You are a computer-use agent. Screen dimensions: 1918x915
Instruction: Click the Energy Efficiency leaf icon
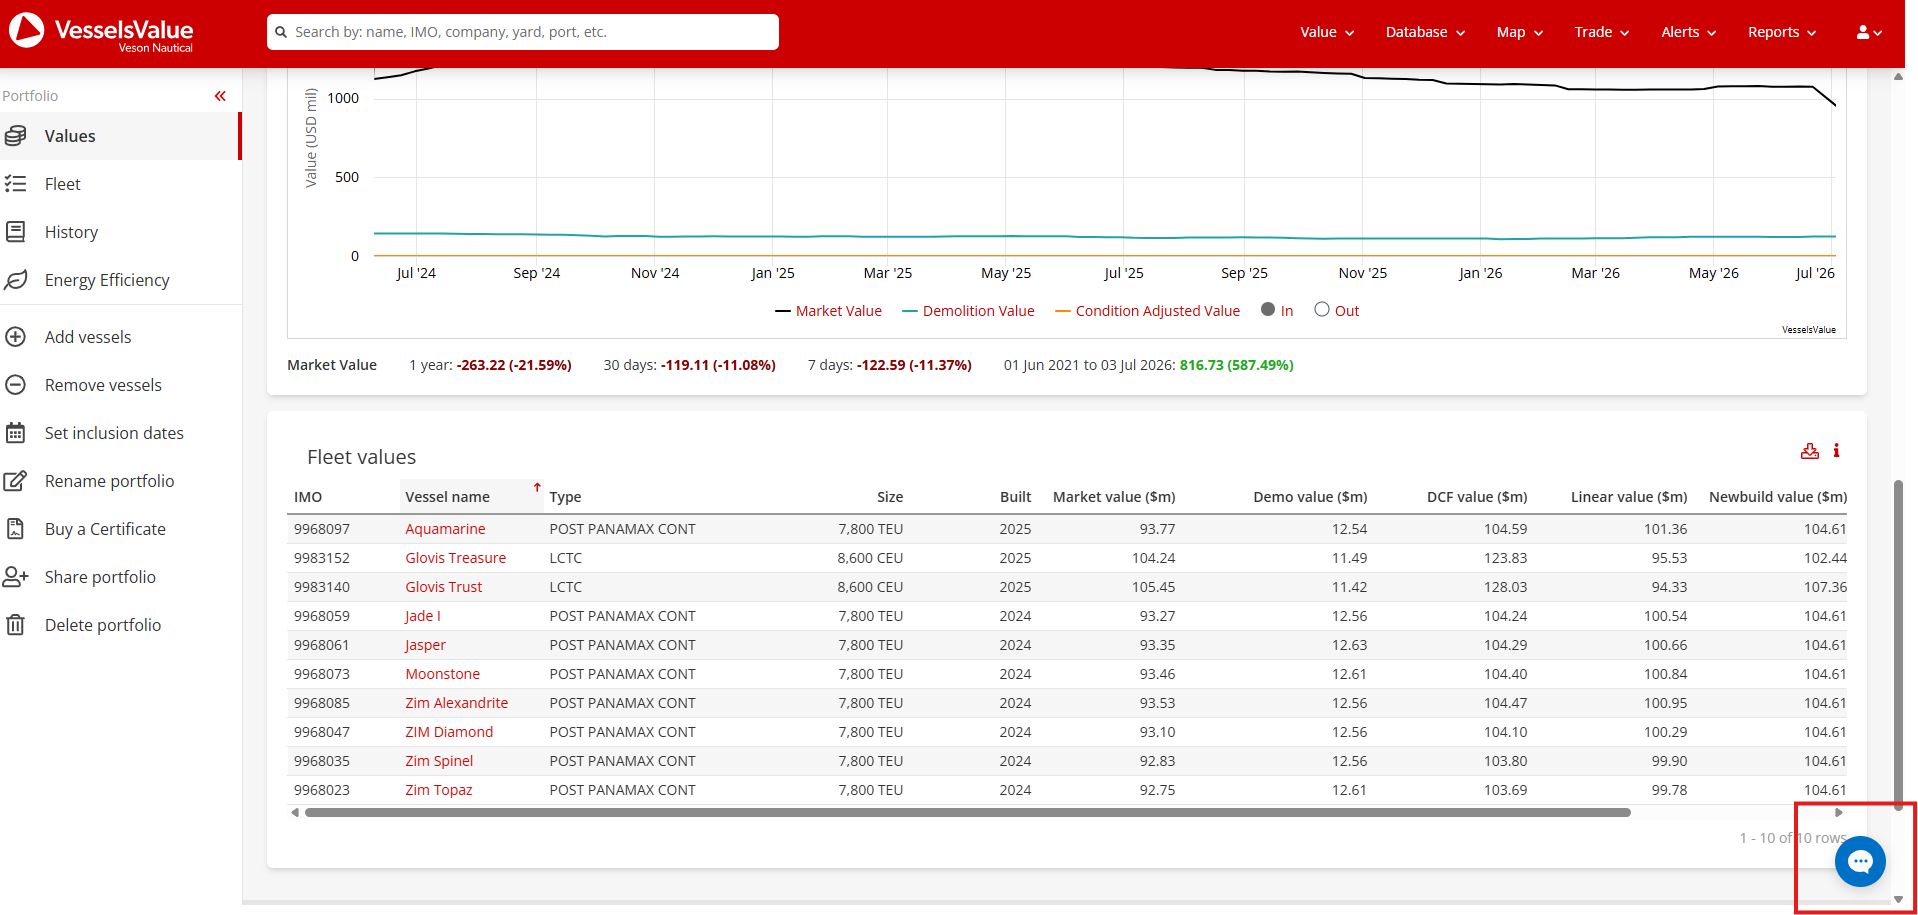point(16,280)
